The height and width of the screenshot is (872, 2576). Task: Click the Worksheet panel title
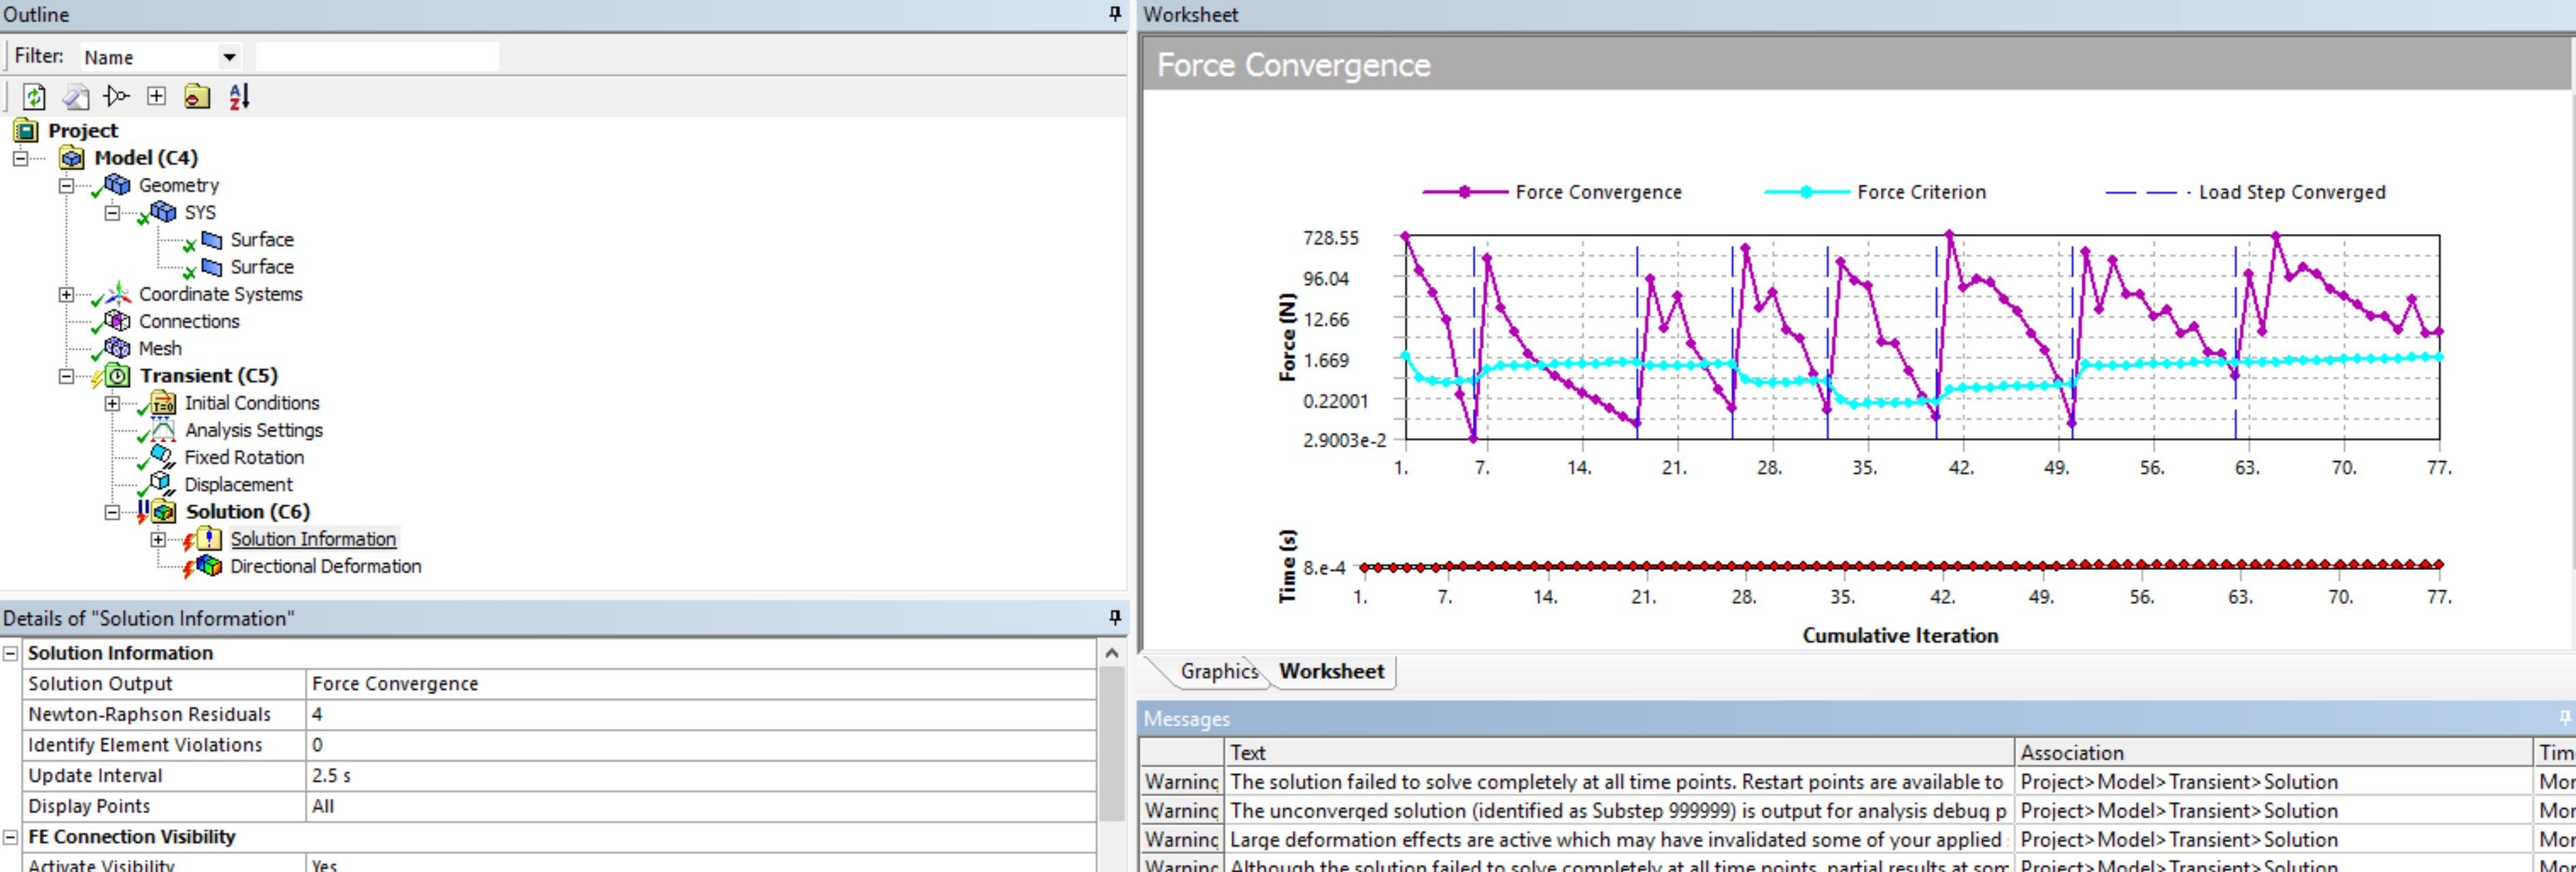coord(1190,14)
